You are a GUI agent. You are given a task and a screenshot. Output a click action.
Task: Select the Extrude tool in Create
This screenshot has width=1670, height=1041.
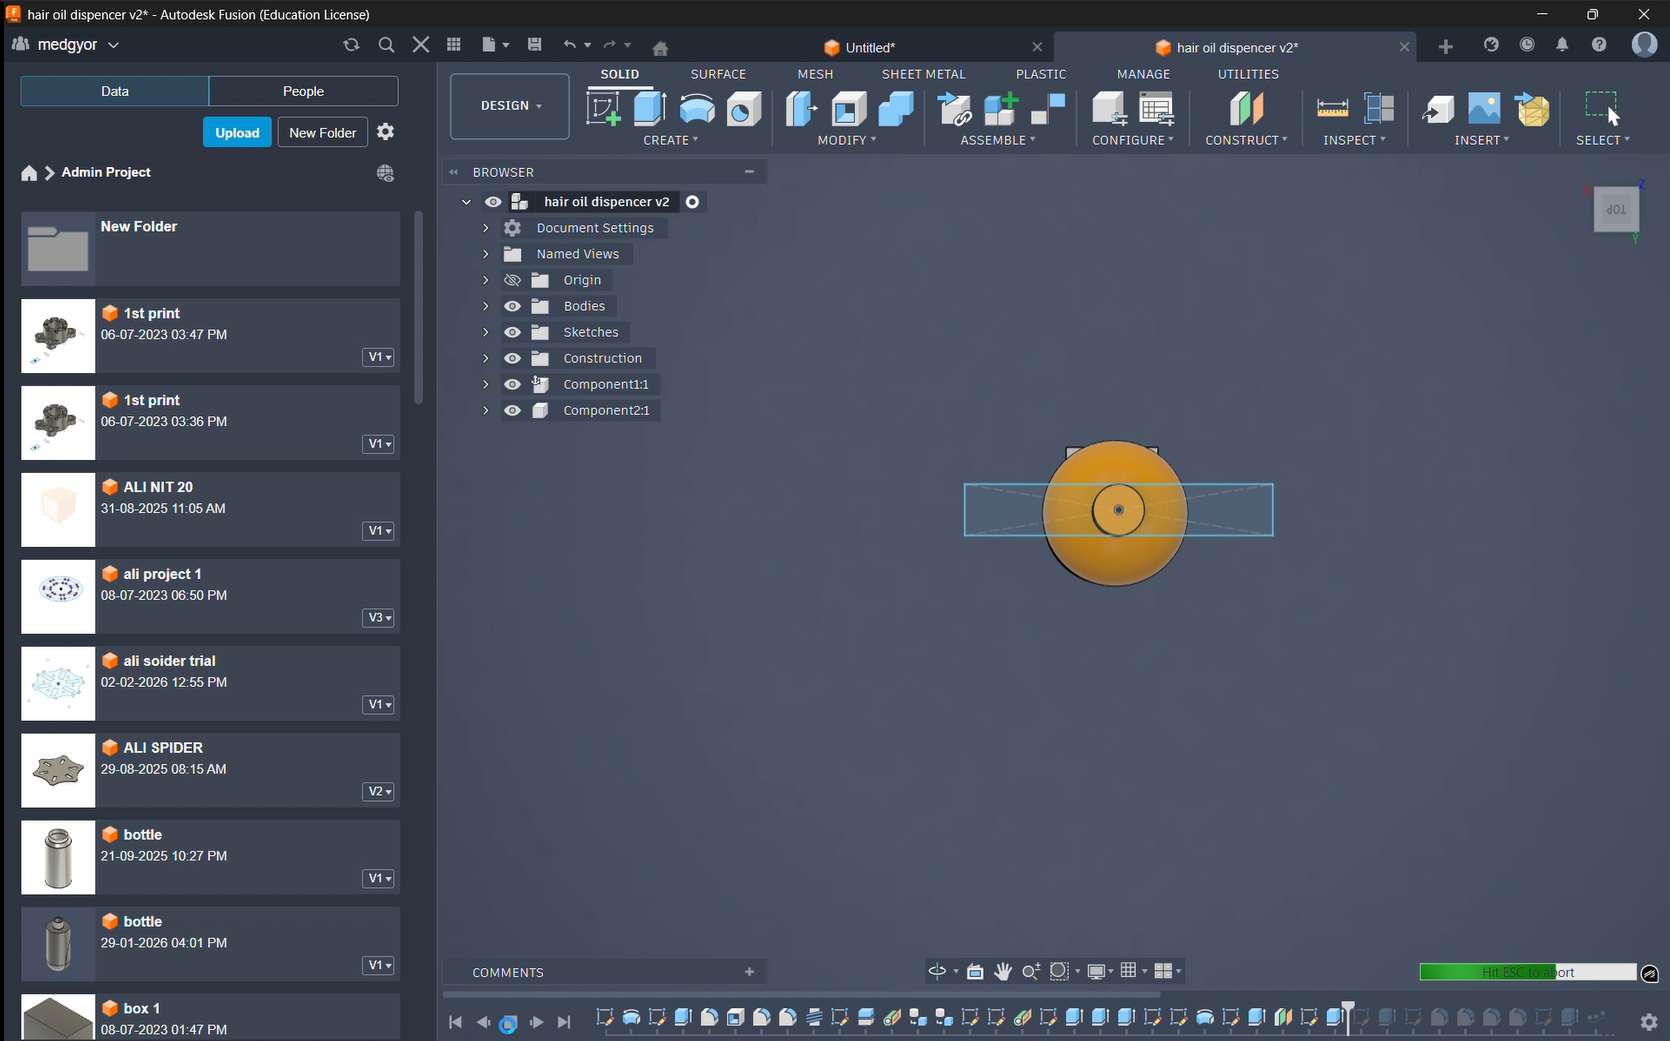650,108
